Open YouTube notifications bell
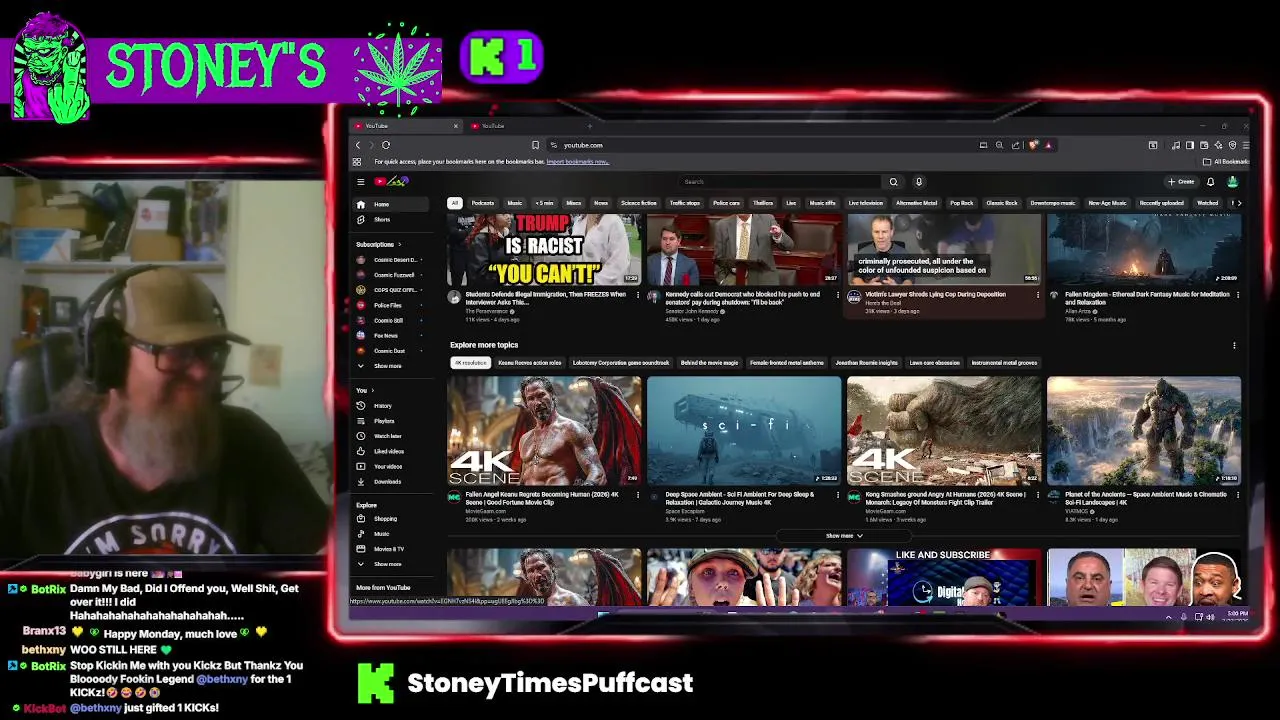Image resolution: width=1280 pixels, height=720 pixels. click(x=1210, y=182)
